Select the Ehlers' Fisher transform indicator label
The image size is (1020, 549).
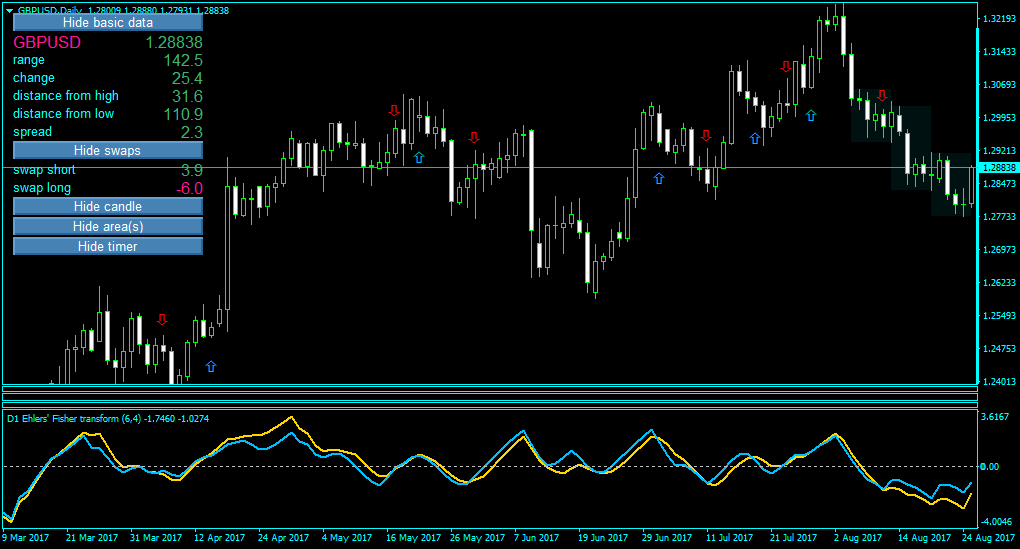[108, 419]
